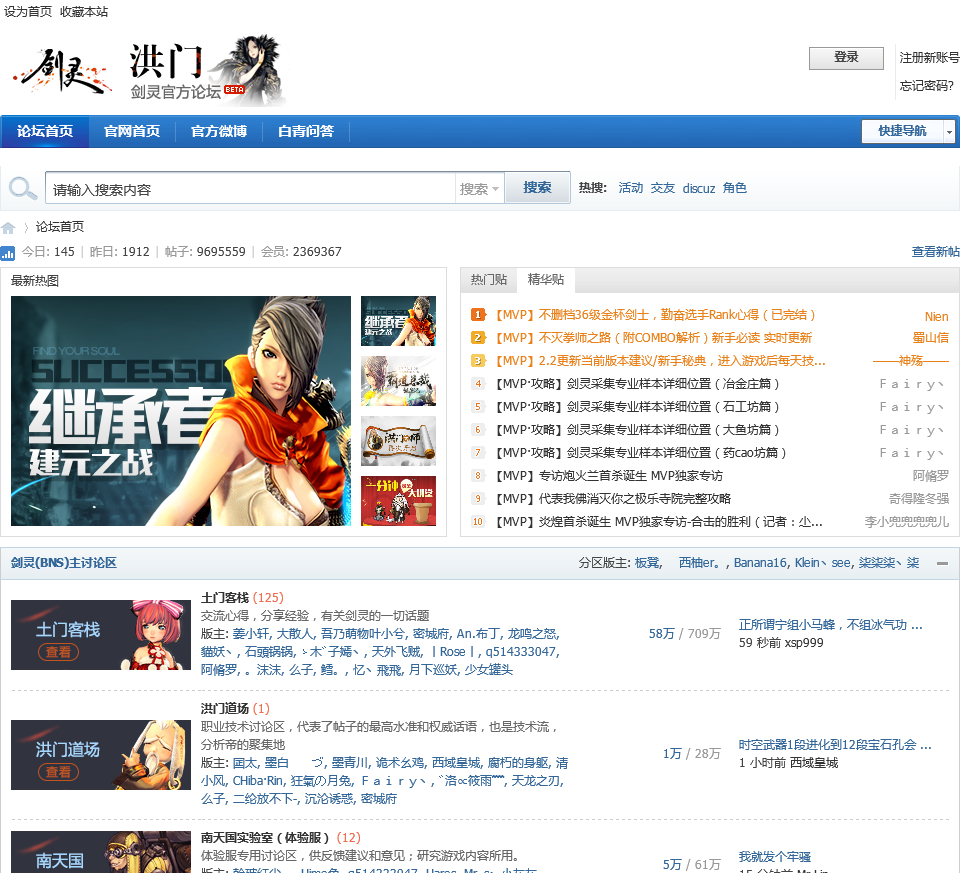Open 南天国实验室（体验服）forum title
This screenshot has width=960, height=873.
click(265, 837)
